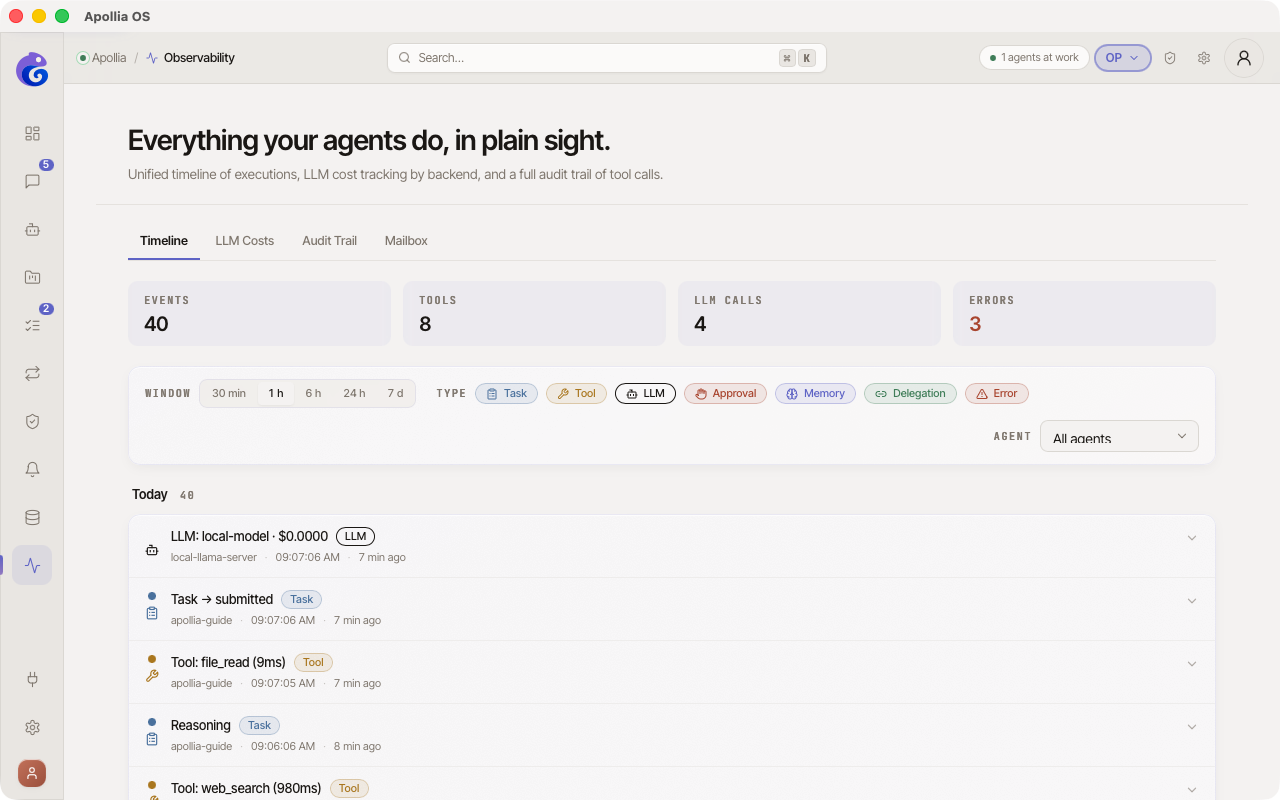Open the Apollia logo home icon

pos(32,69)
